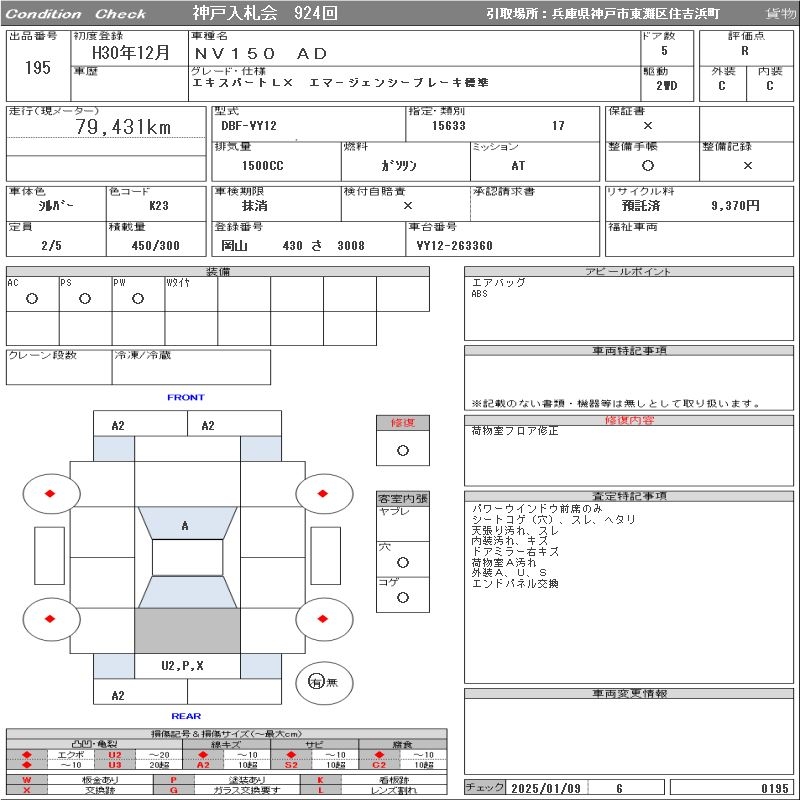Click the red 修復内容 section header
The image size is (800, 800).
[x=630, y=420]
